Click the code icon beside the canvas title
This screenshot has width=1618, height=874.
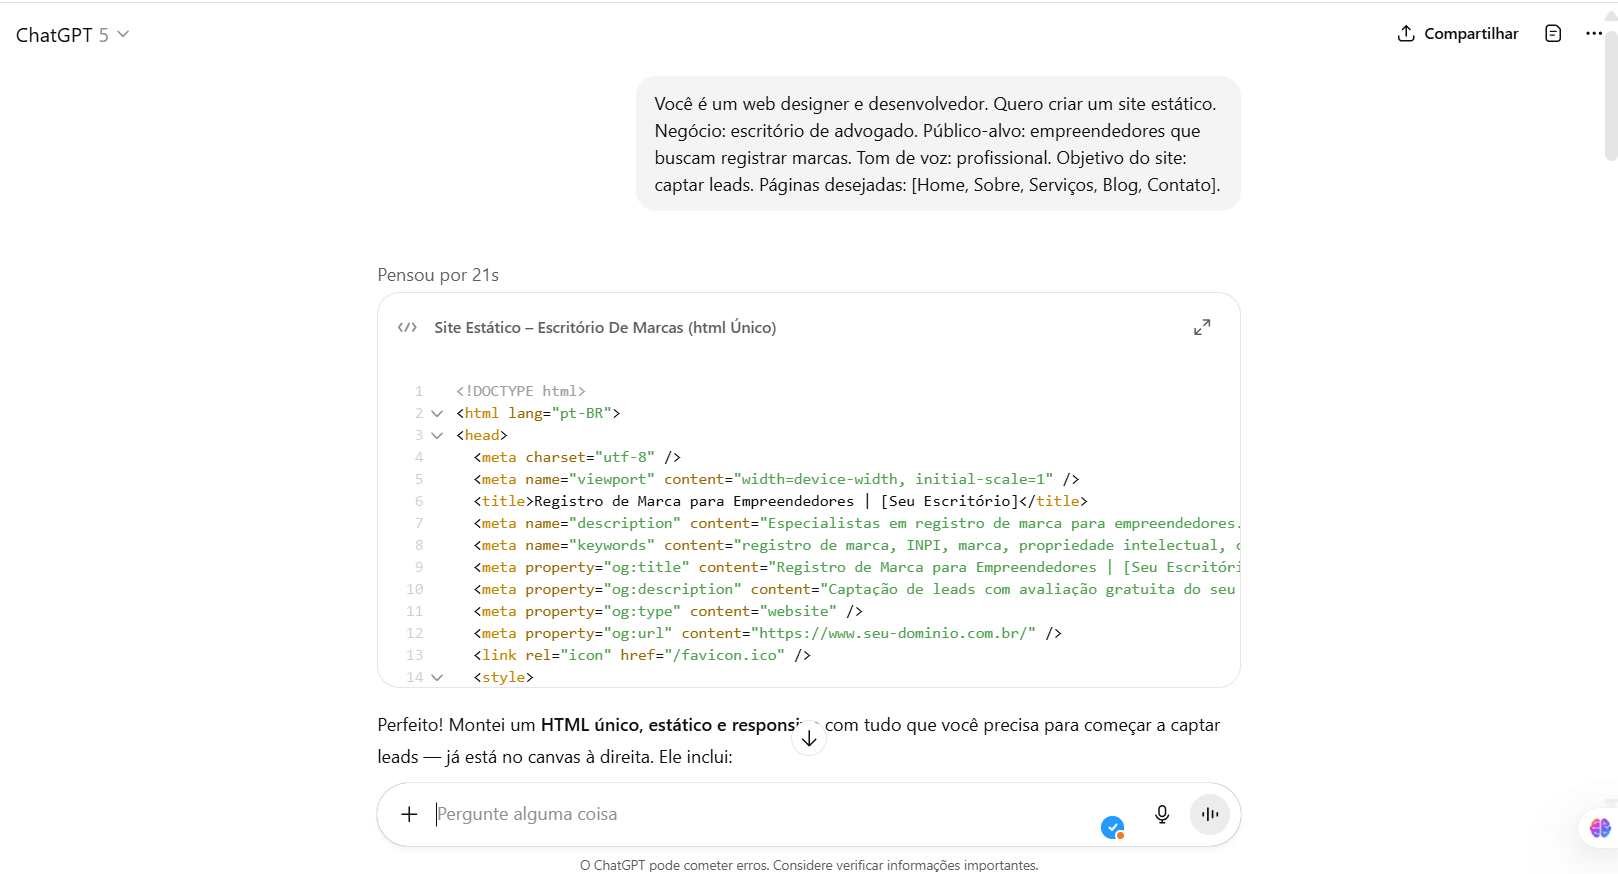[407, 327]
